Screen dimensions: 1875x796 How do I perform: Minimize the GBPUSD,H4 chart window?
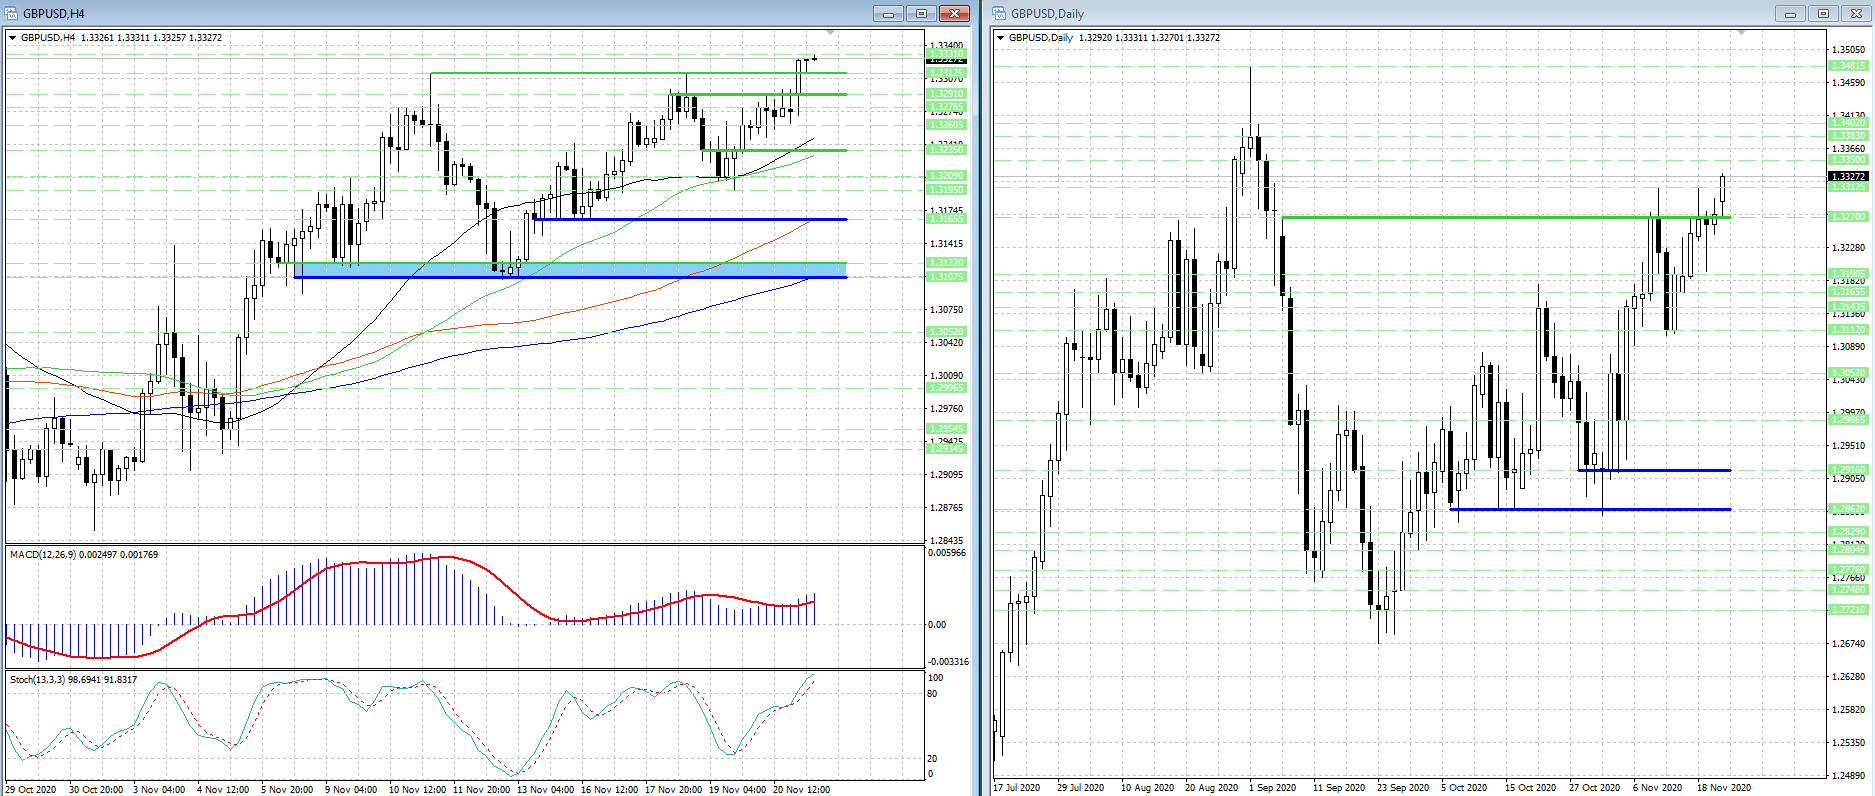point(887,14)
